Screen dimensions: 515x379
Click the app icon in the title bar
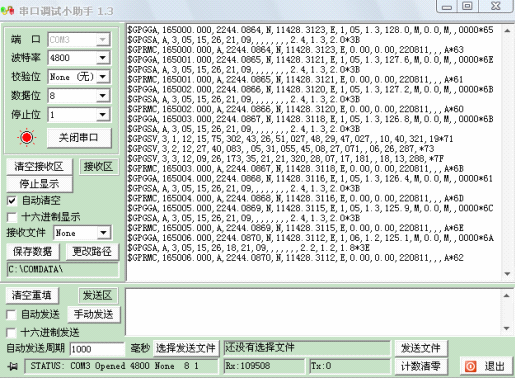tap(8, 11)
